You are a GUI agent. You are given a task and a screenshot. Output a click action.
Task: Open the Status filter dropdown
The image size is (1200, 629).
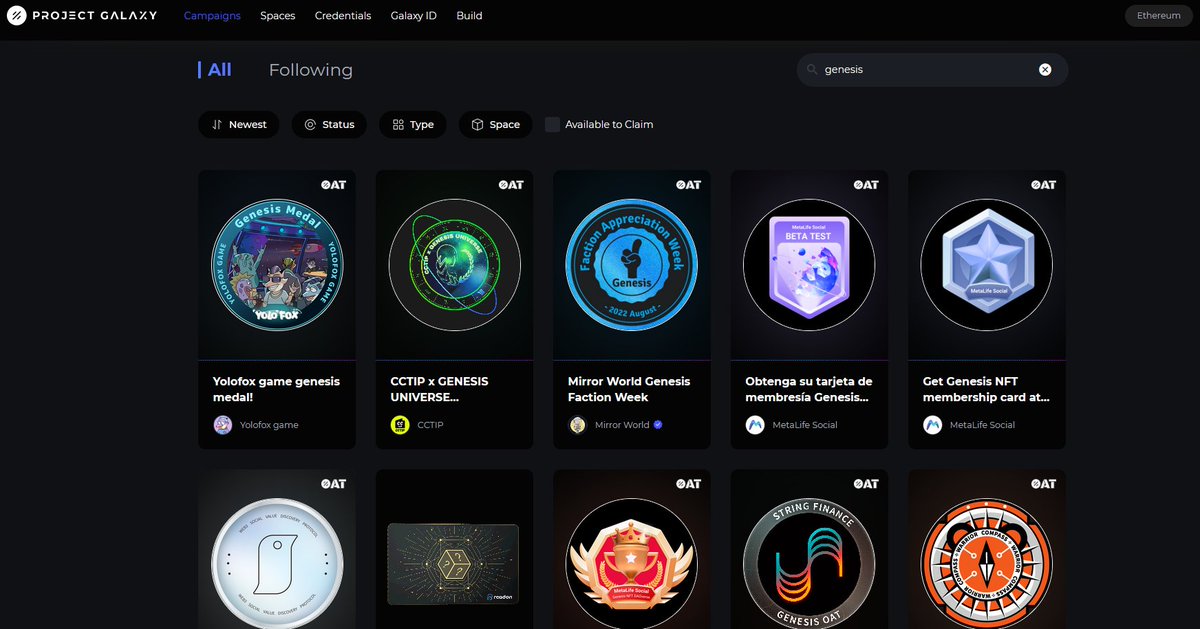pyautogui.click(x=329, y=125)
